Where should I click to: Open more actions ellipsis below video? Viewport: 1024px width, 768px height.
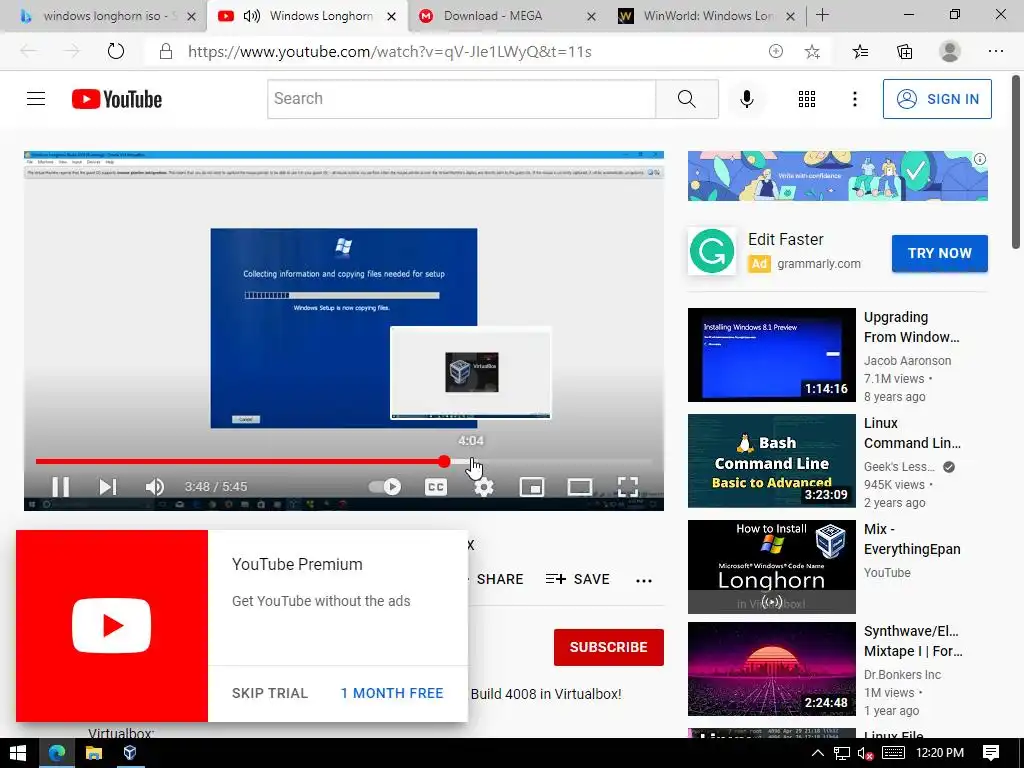coord(644,581)
